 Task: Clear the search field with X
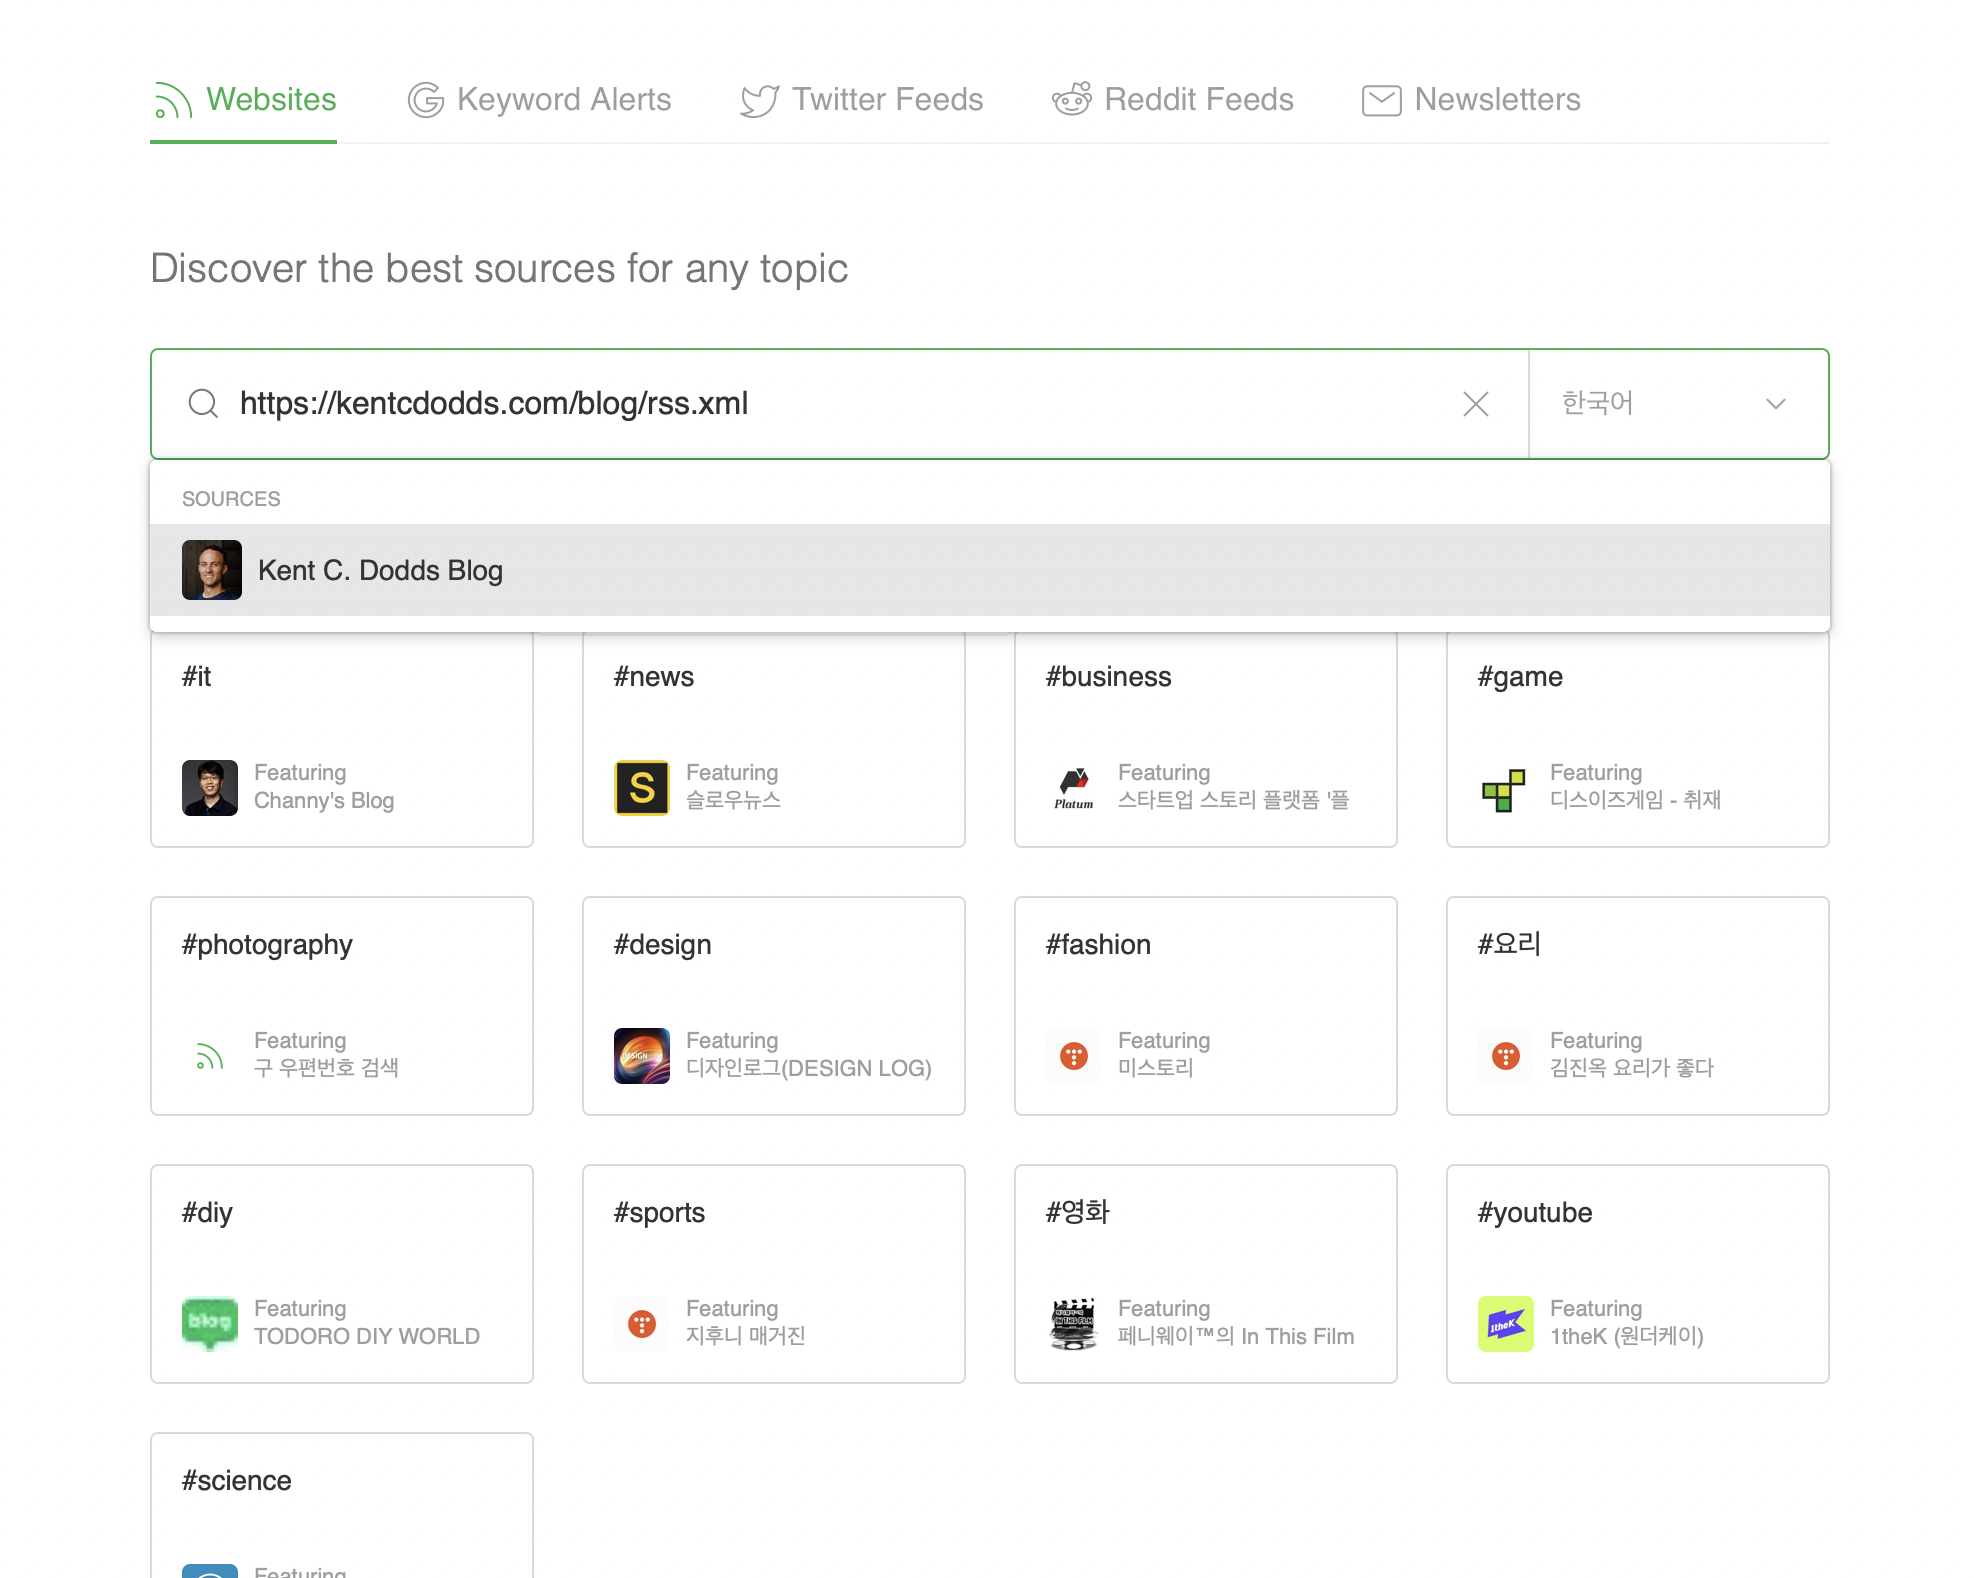click(1475, 404)
